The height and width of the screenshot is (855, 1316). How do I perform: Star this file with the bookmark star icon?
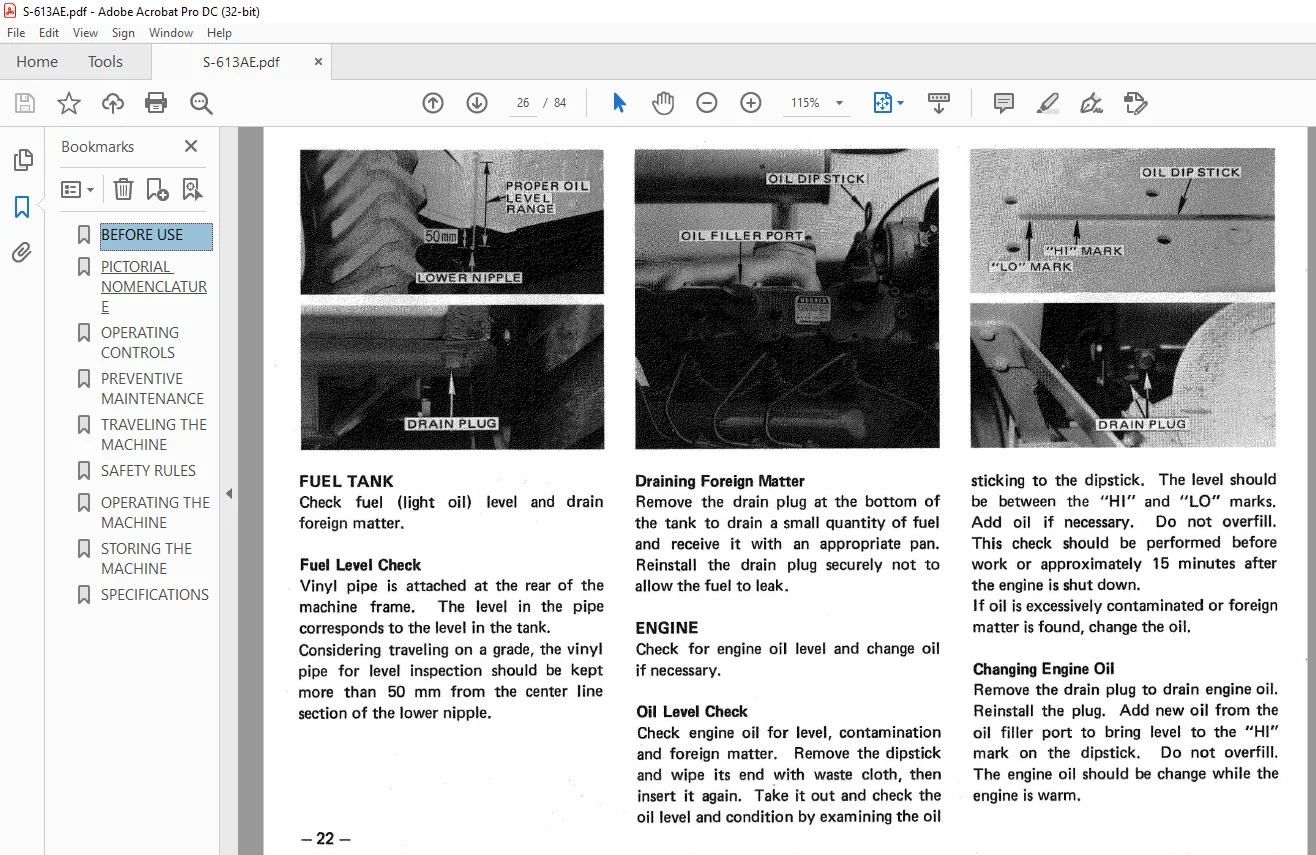(69, 103)
